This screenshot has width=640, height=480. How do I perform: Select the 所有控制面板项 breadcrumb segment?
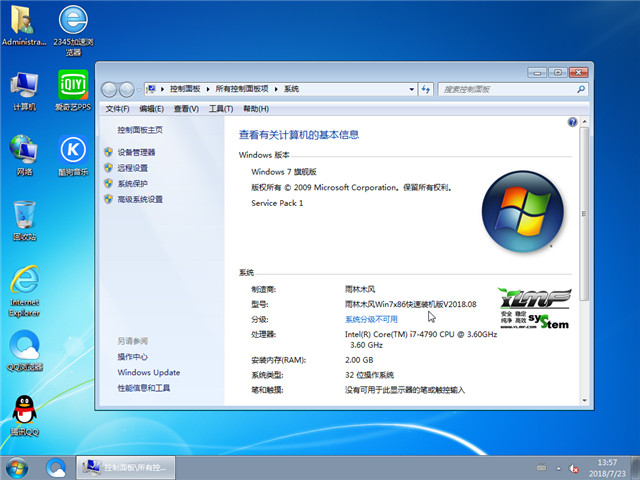tap(242, 89)
